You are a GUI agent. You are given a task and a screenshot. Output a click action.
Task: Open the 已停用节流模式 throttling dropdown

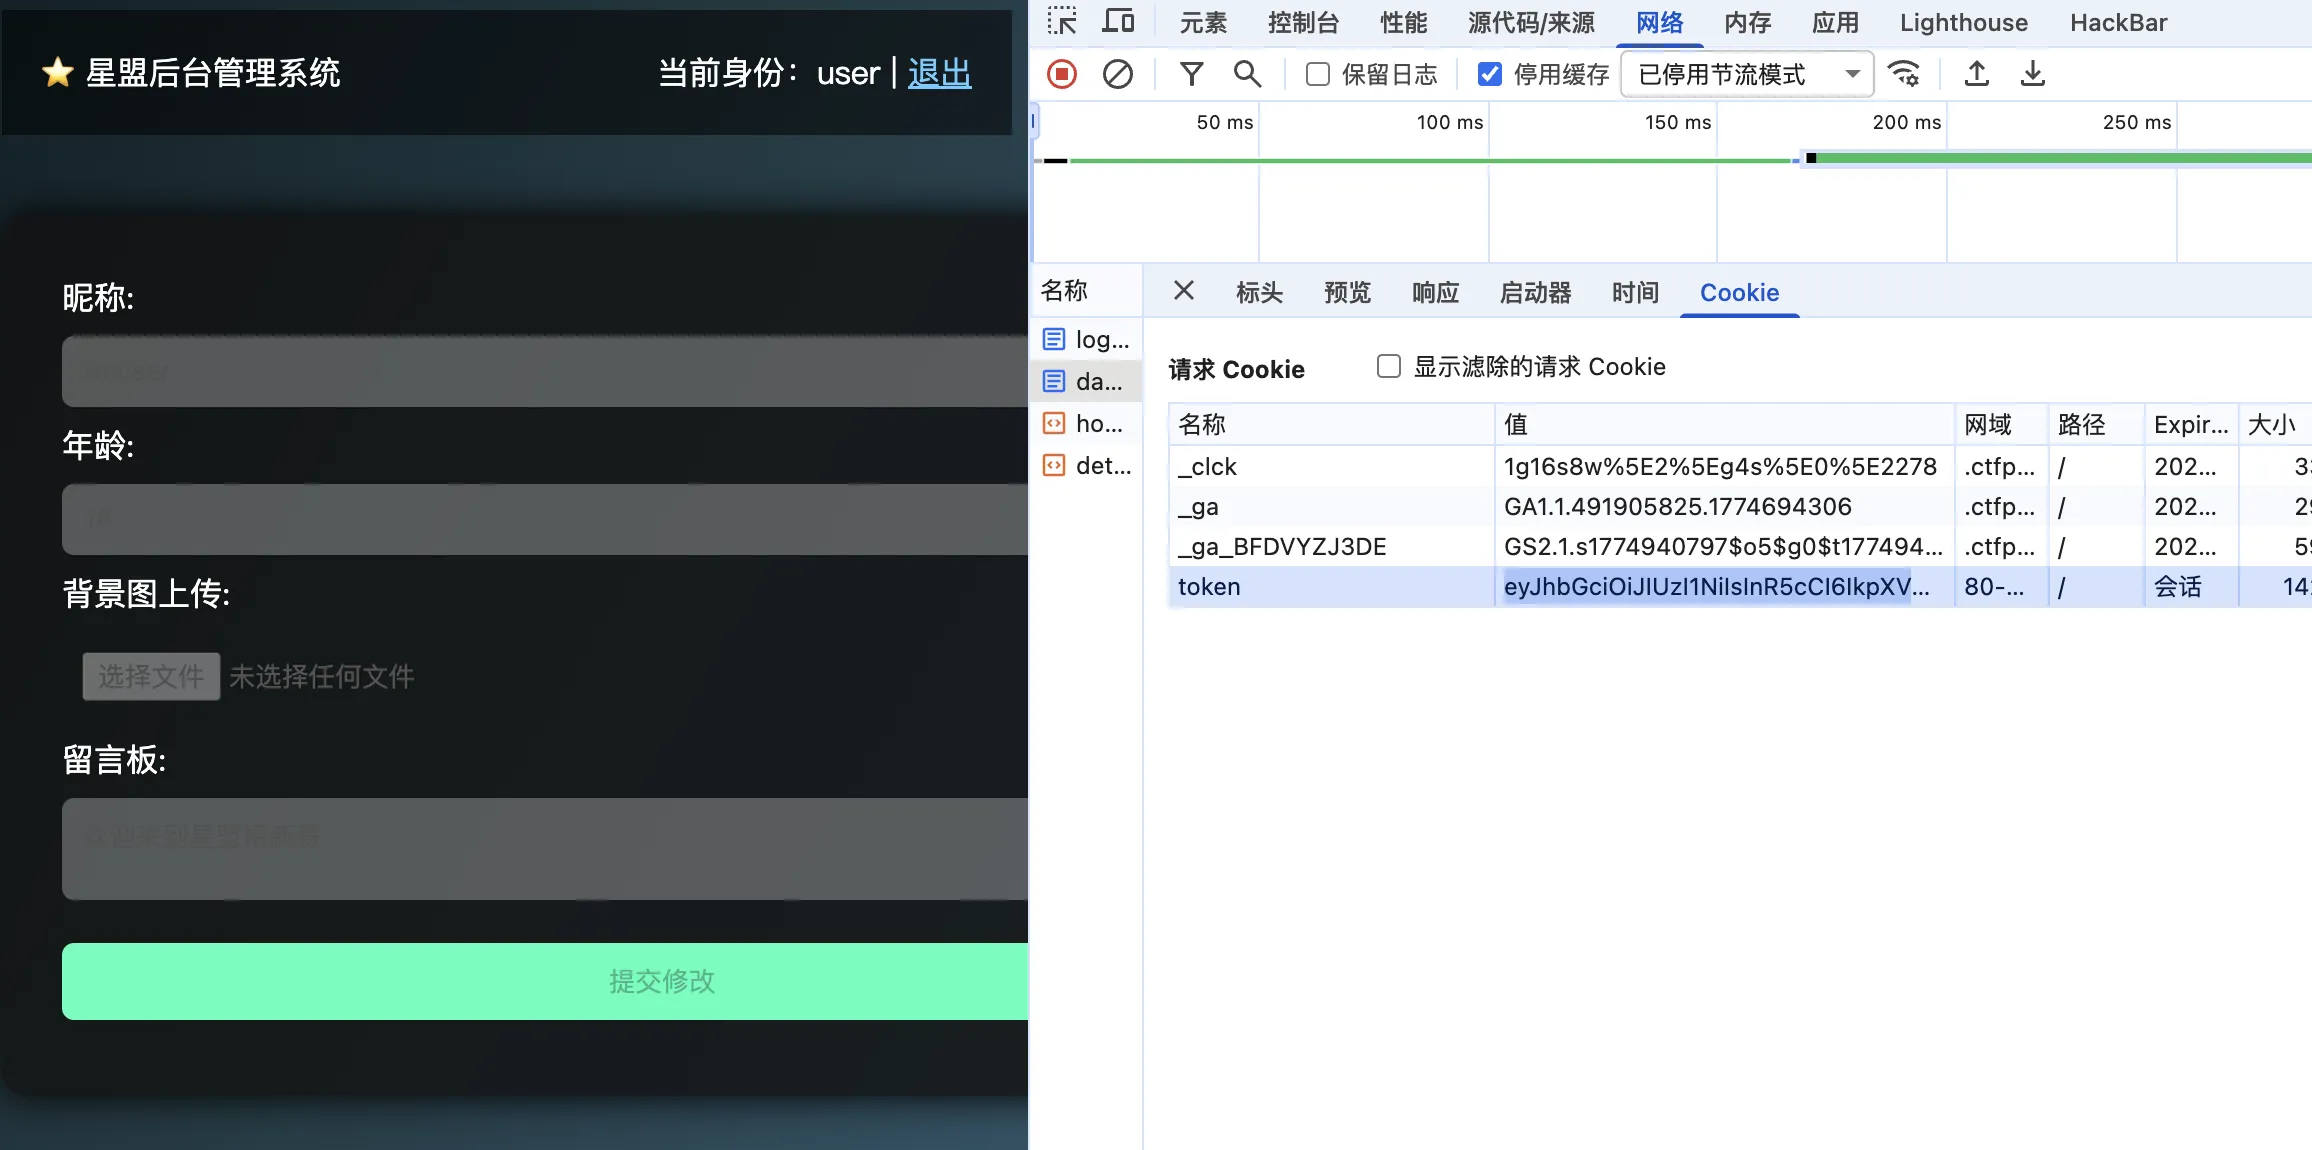1746,74
